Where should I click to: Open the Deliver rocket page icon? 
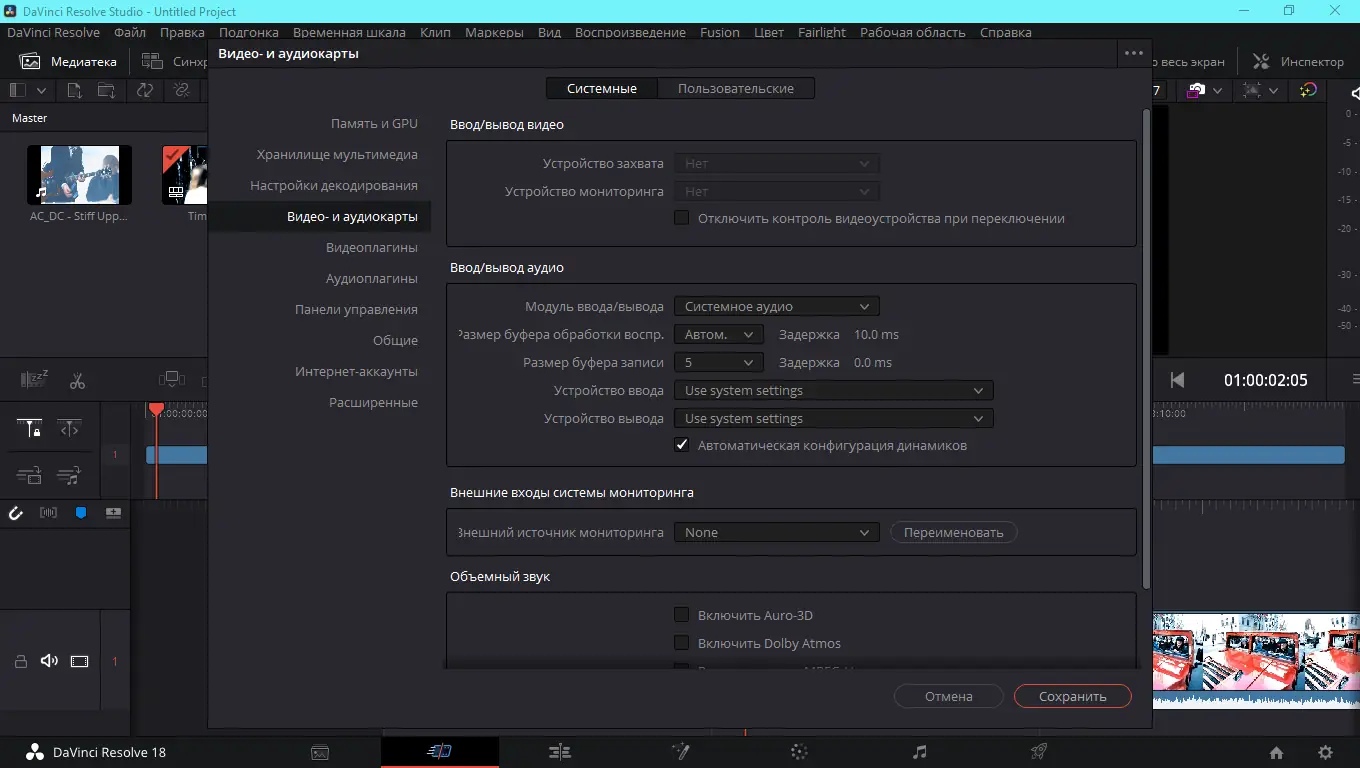pyautogui.click(x=1039, y=752)
